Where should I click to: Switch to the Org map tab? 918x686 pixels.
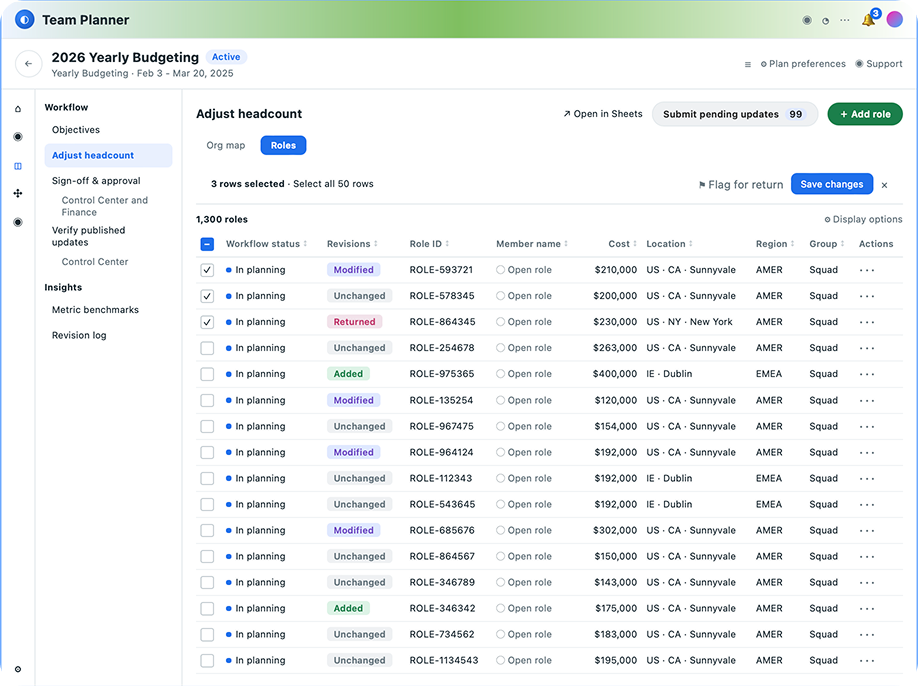[x=225, y=145]
